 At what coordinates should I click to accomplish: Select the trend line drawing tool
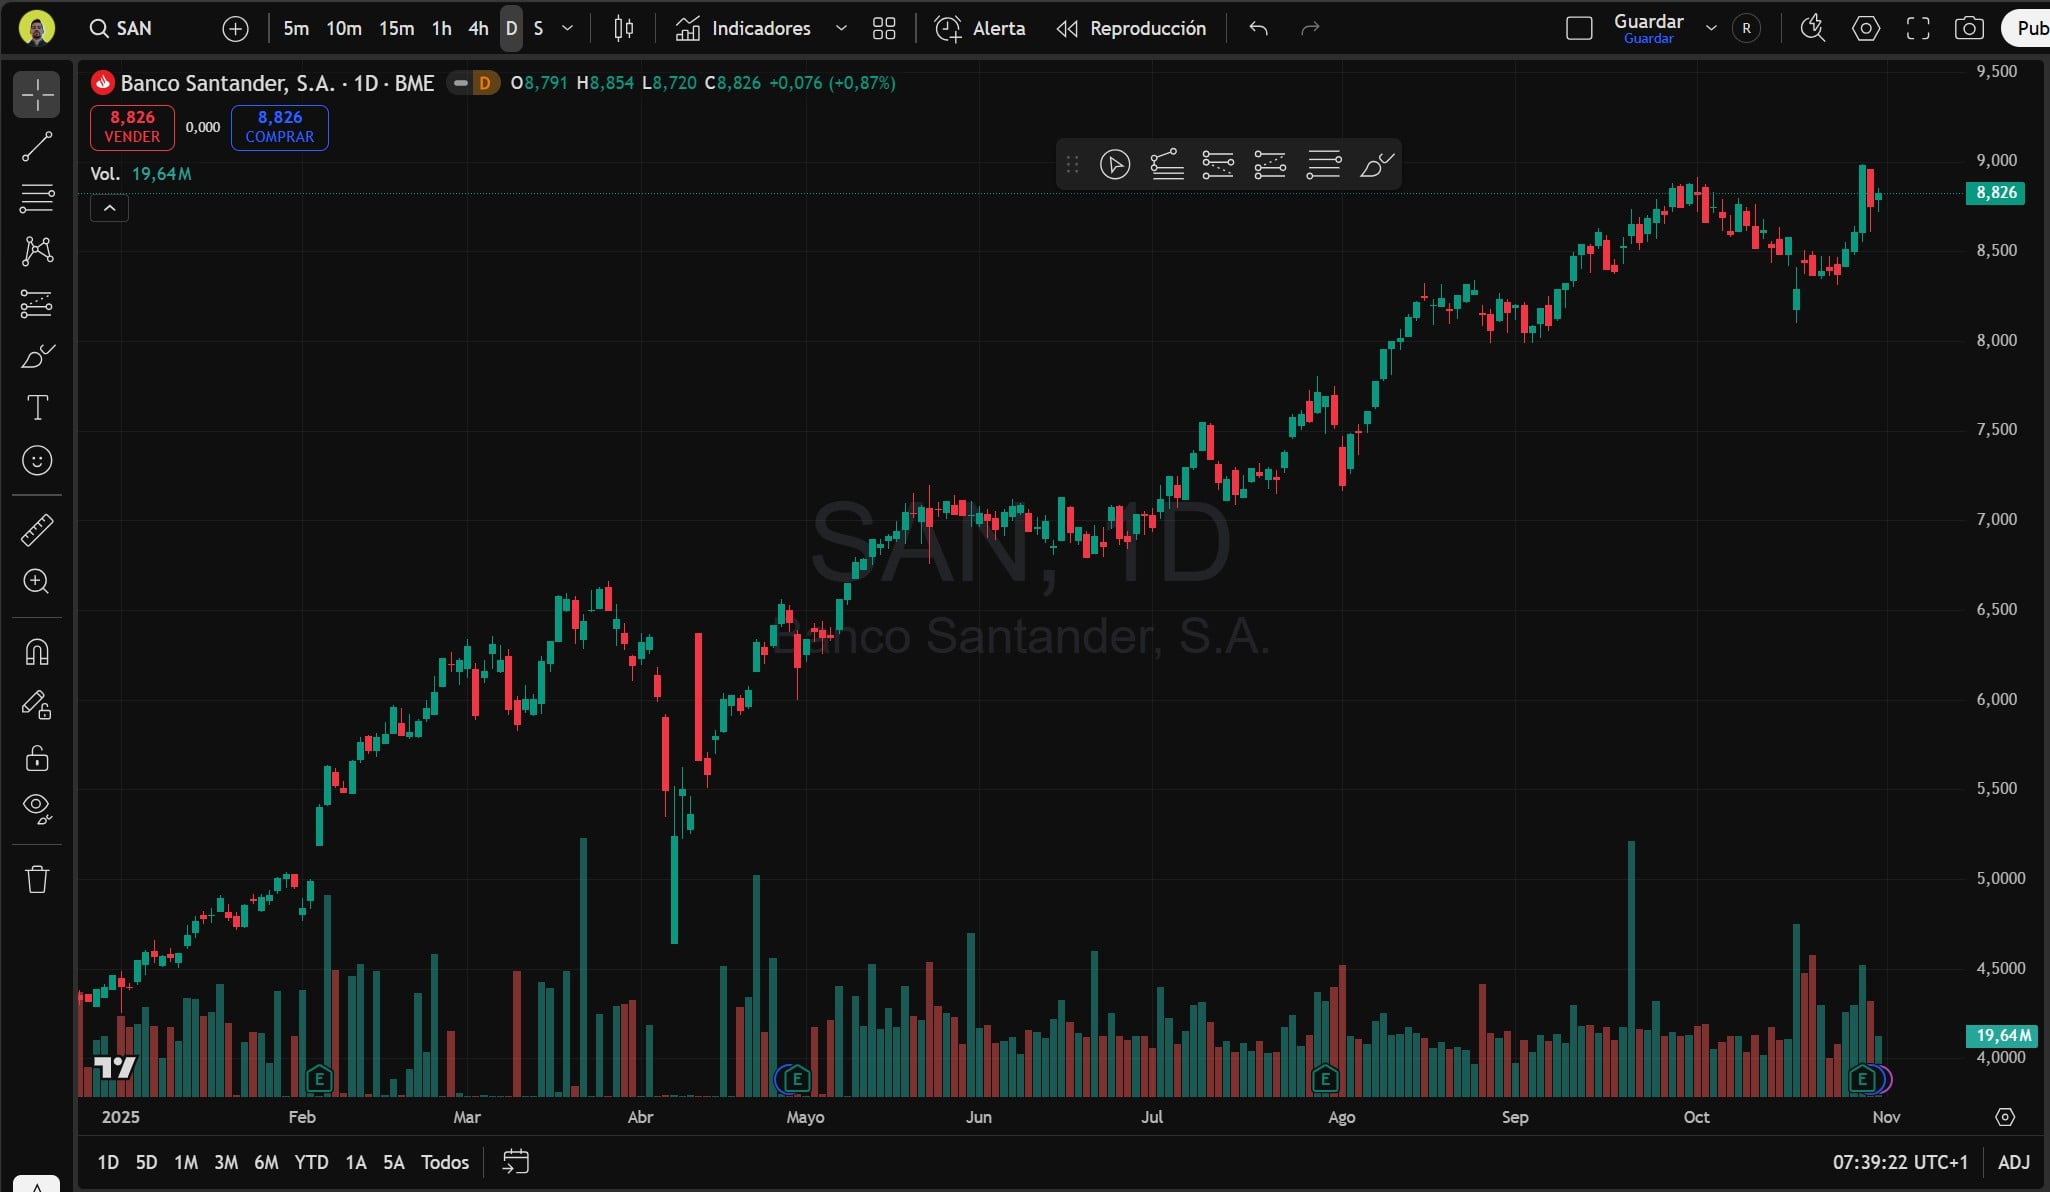click(x=37, y=147)
